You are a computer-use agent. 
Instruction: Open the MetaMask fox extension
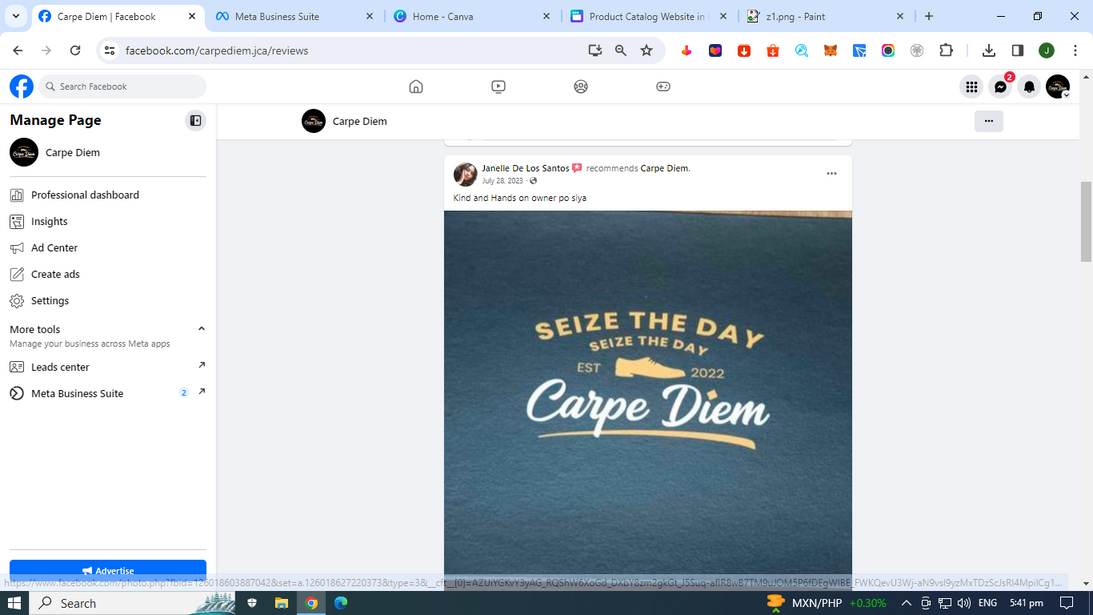point(830,50)
